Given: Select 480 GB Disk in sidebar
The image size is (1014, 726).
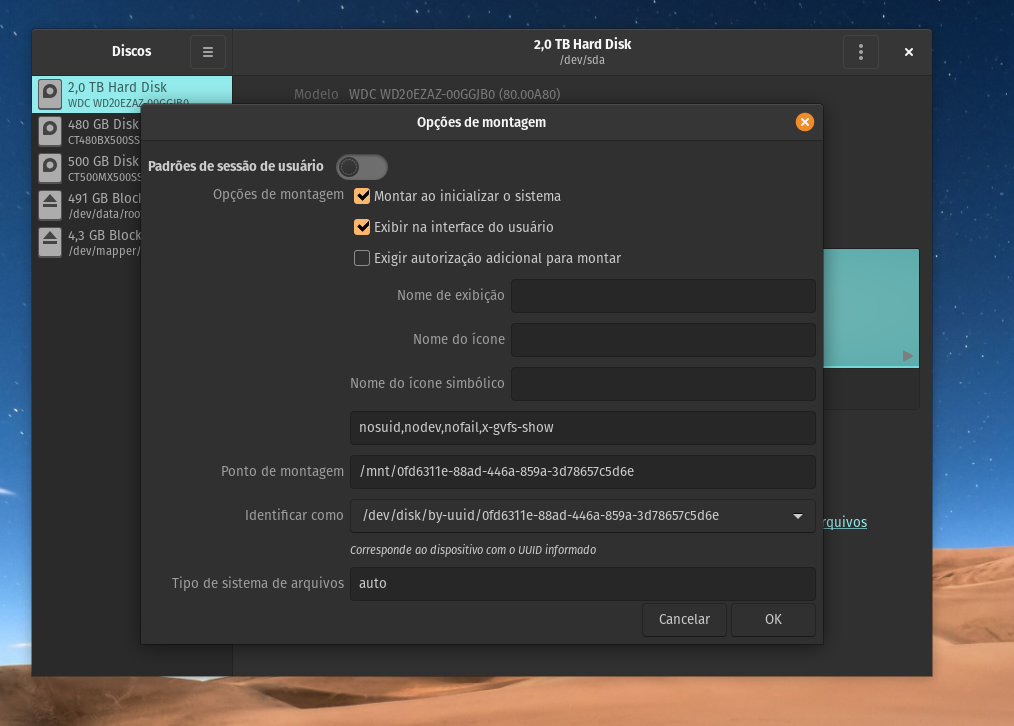Looking at the screenshot, I should 87,131.
